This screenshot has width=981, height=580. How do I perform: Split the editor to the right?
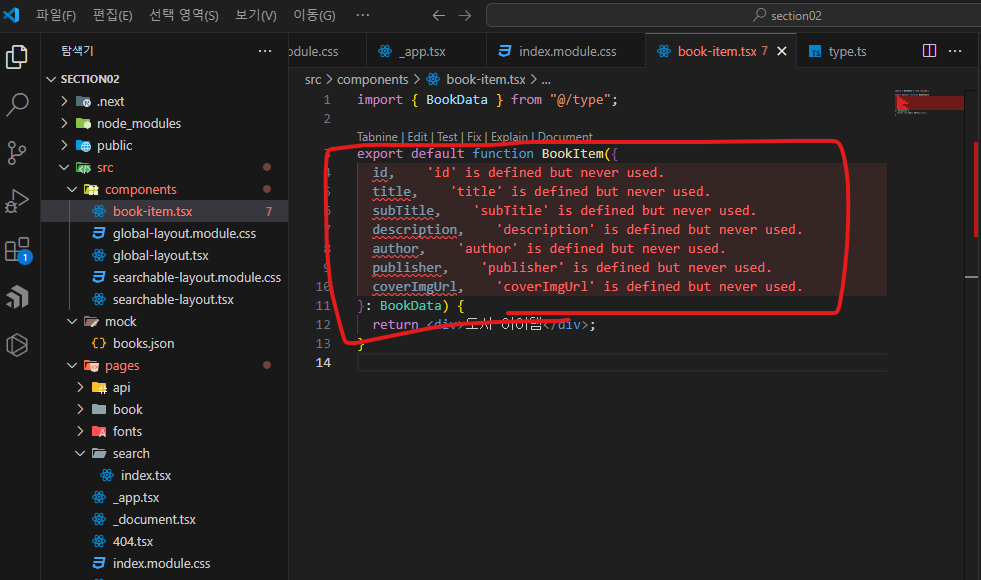930,51
